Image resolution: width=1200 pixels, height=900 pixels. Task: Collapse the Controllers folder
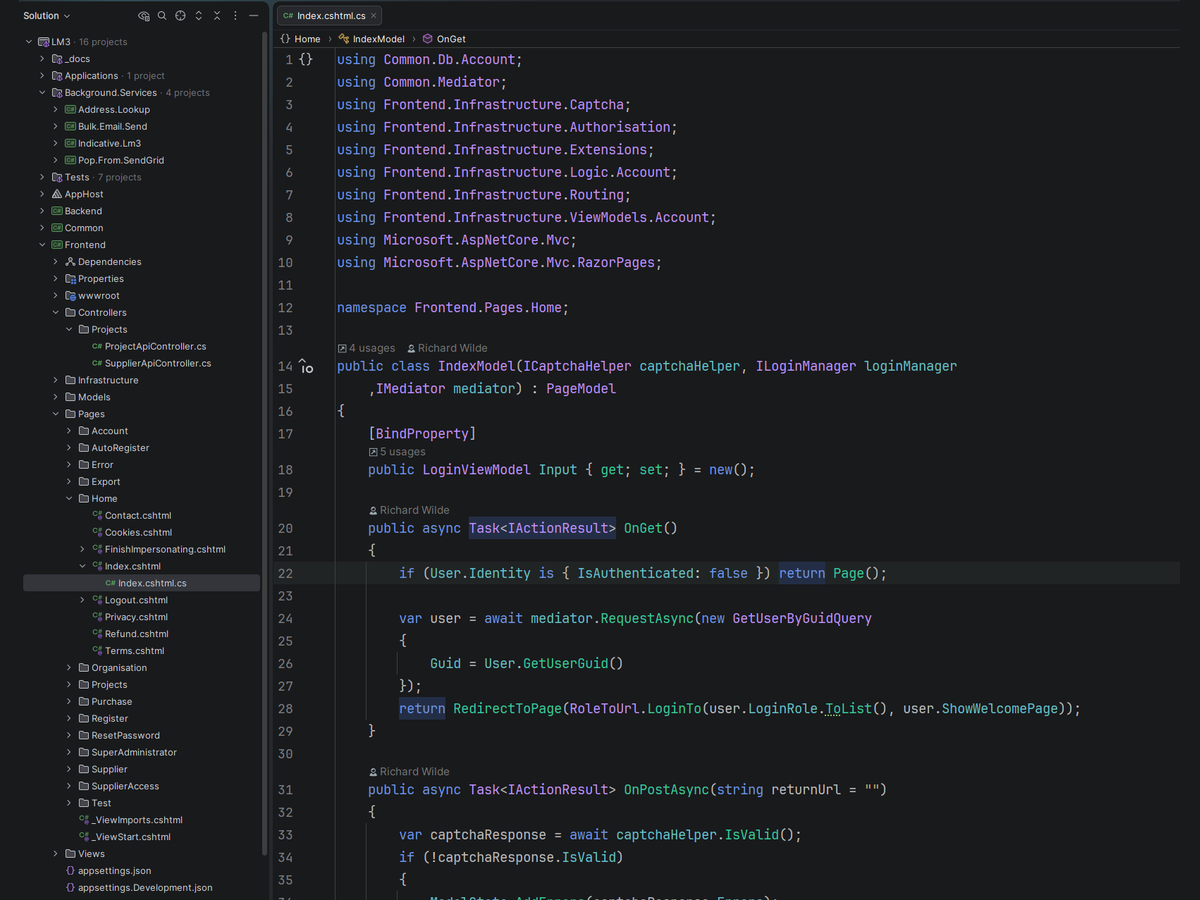(56, 313)
